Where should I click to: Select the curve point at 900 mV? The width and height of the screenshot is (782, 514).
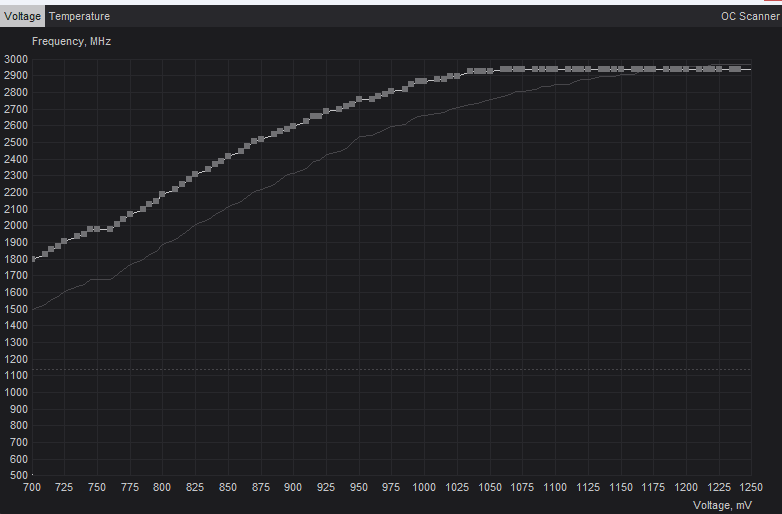coord(293,126)
